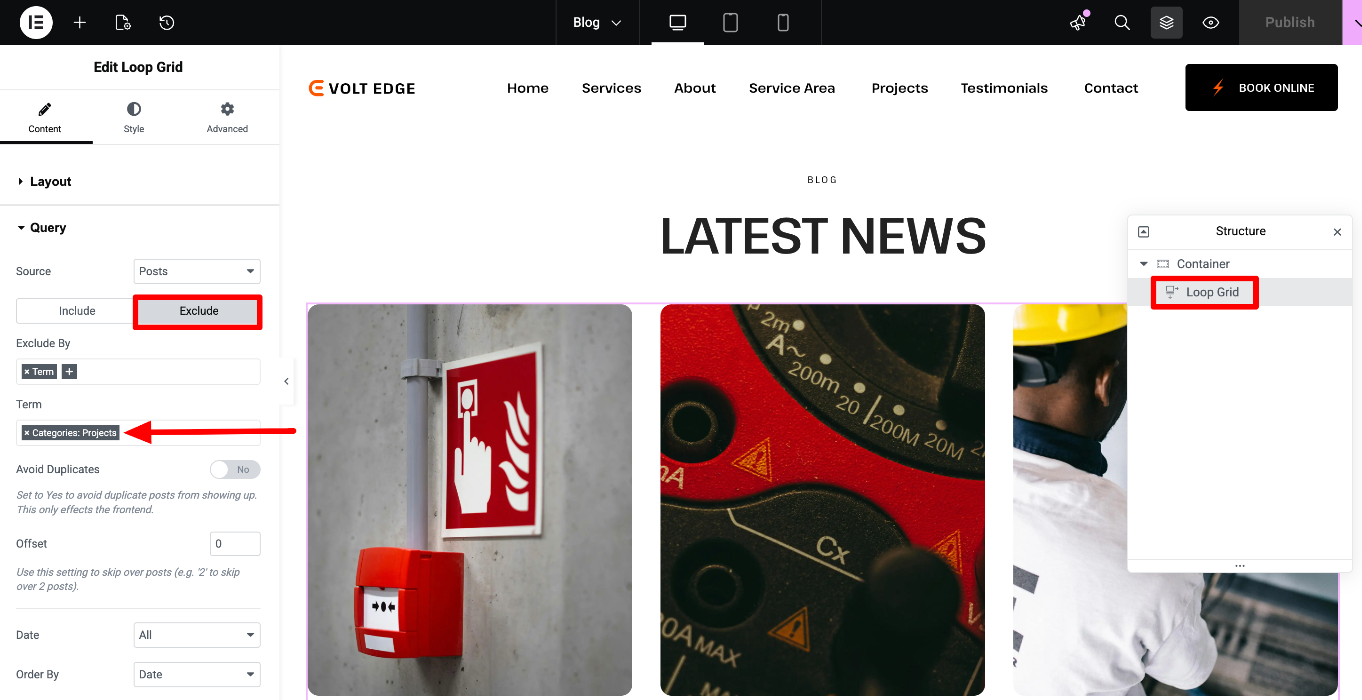Open the What's New megaphone icon
Viewport: 1362px width, 700px height.
point(1078,22)
